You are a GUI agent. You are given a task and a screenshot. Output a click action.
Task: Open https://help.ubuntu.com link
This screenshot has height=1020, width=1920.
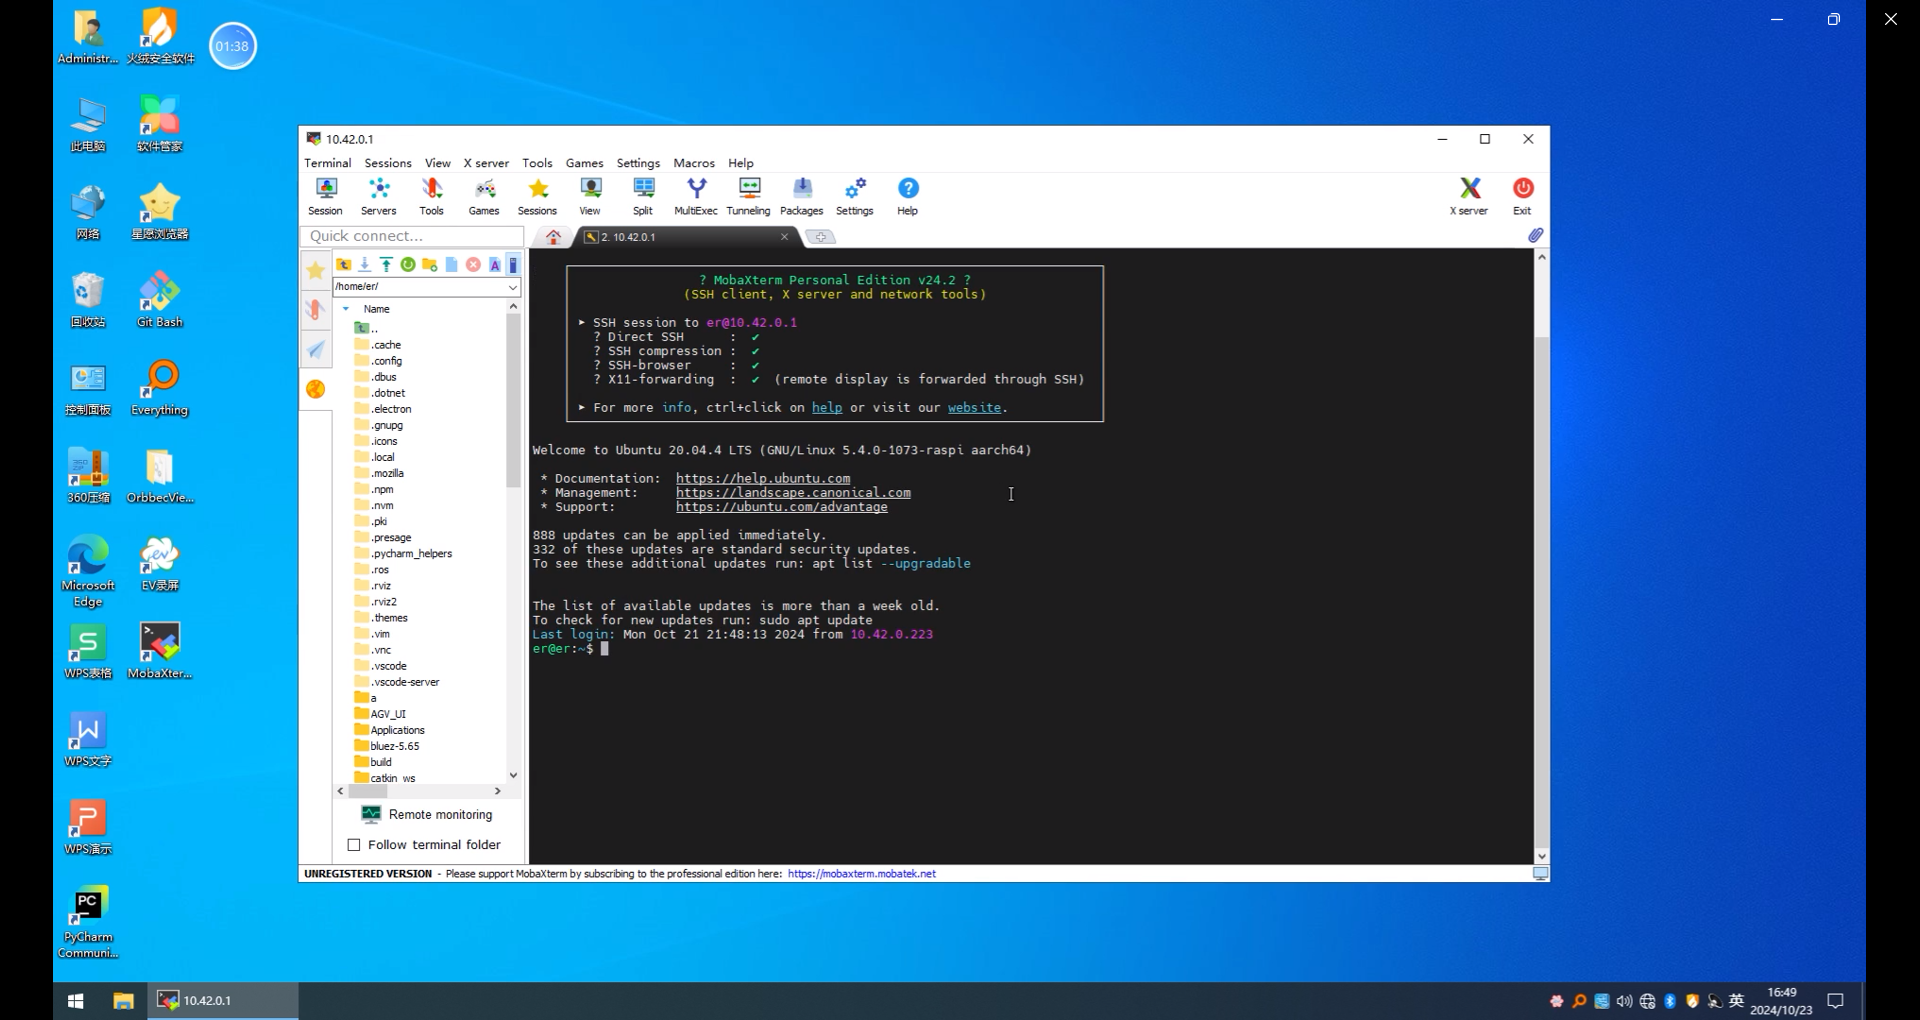pyautogui.click(x=763, y=479)
